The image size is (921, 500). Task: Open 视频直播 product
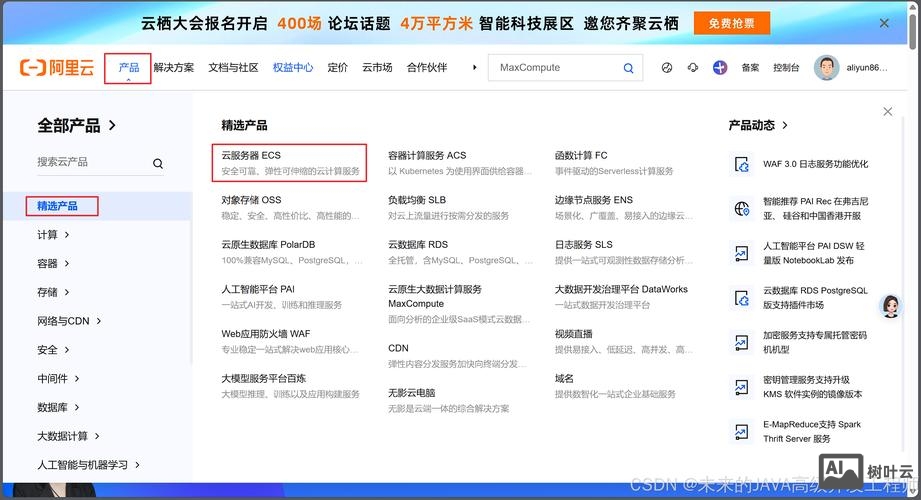[x=573, y=334]
